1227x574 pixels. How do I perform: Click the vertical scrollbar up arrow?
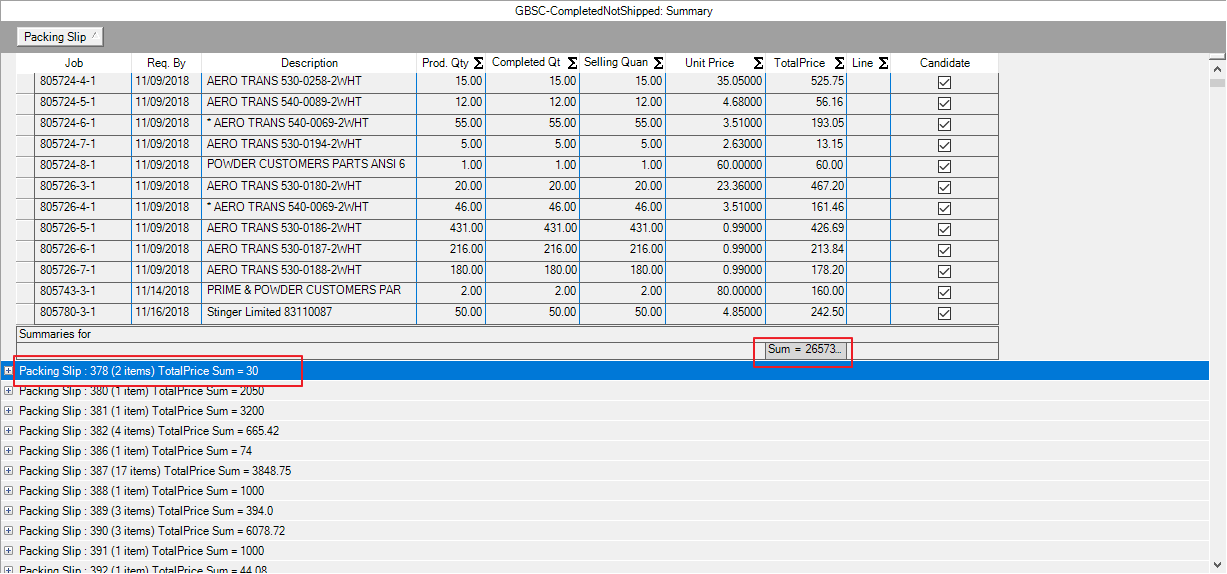pos(1217,71)
